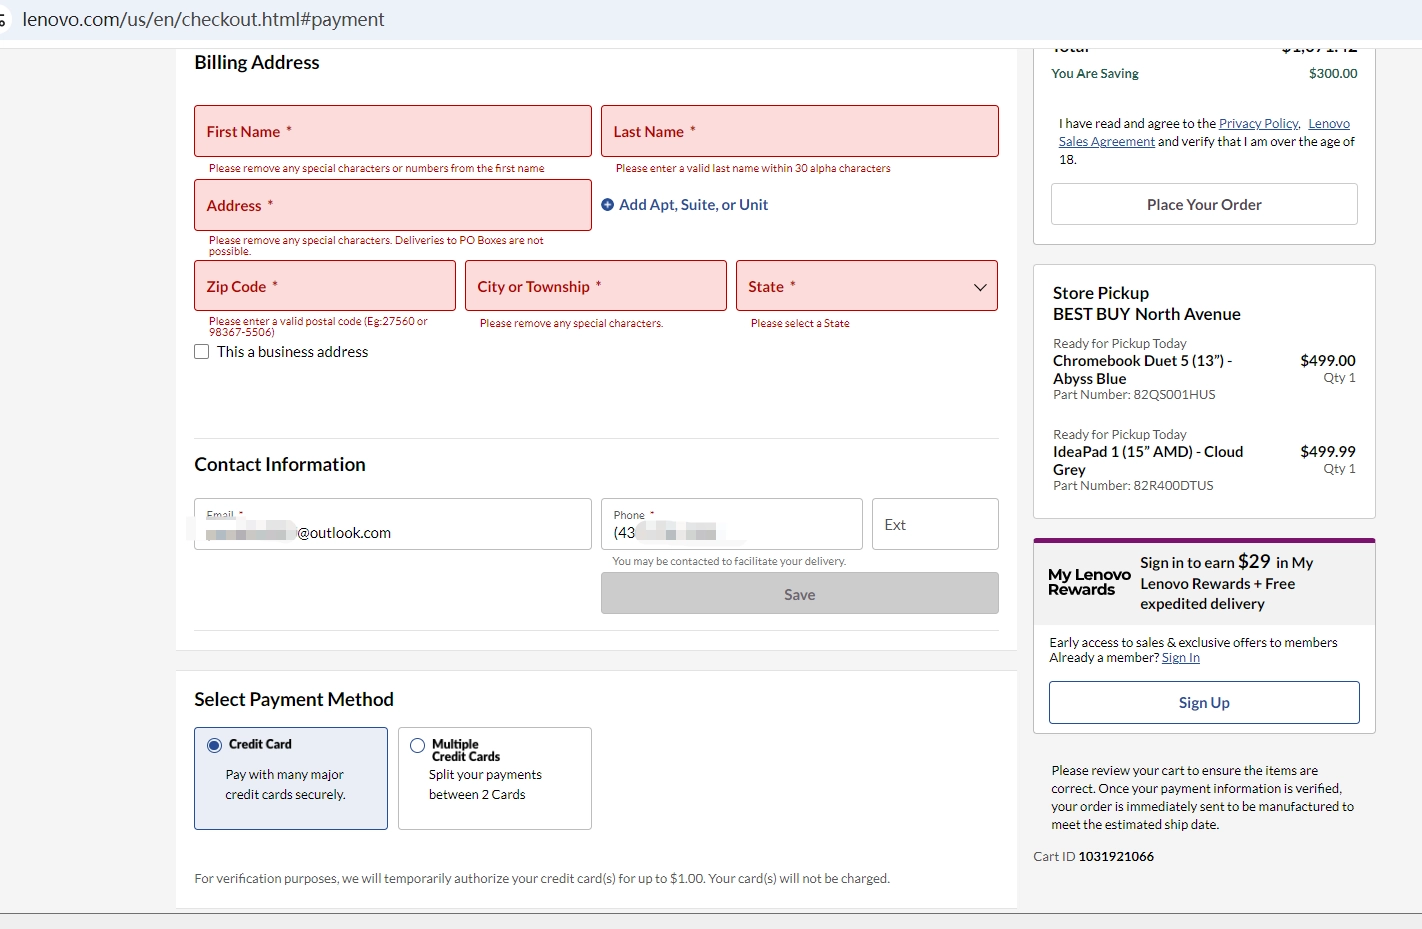Click the My Lenovo Rewards logo
Viewport: 1422px width, 929px height.
tap(1089, 582)
